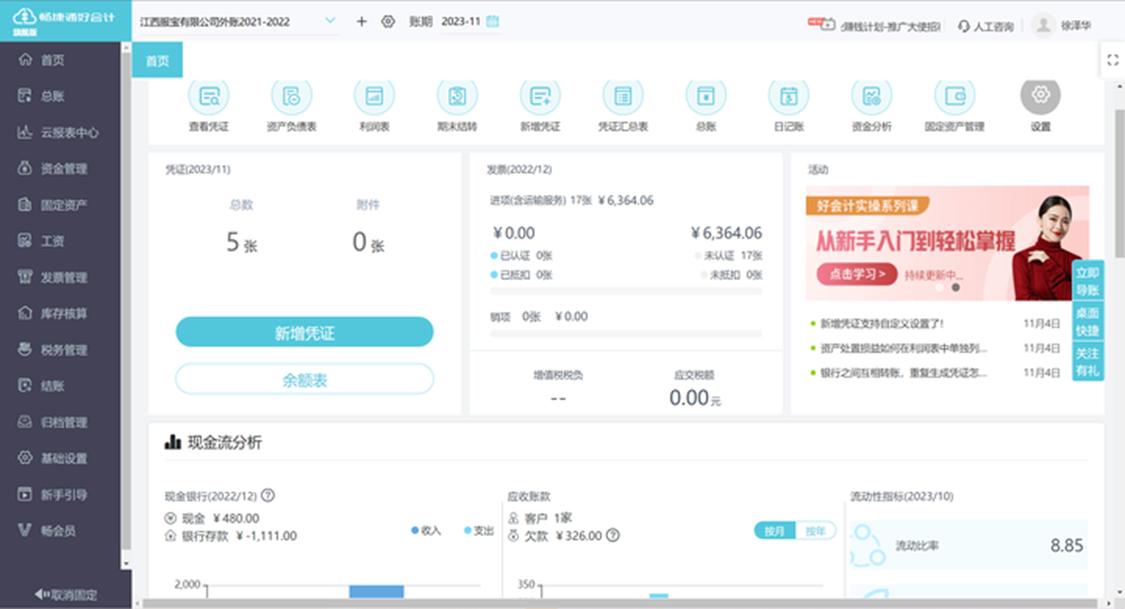Open 余额表 via the button
The height and width of the screenshot is (609, 1125).
[x=305, y=378]
